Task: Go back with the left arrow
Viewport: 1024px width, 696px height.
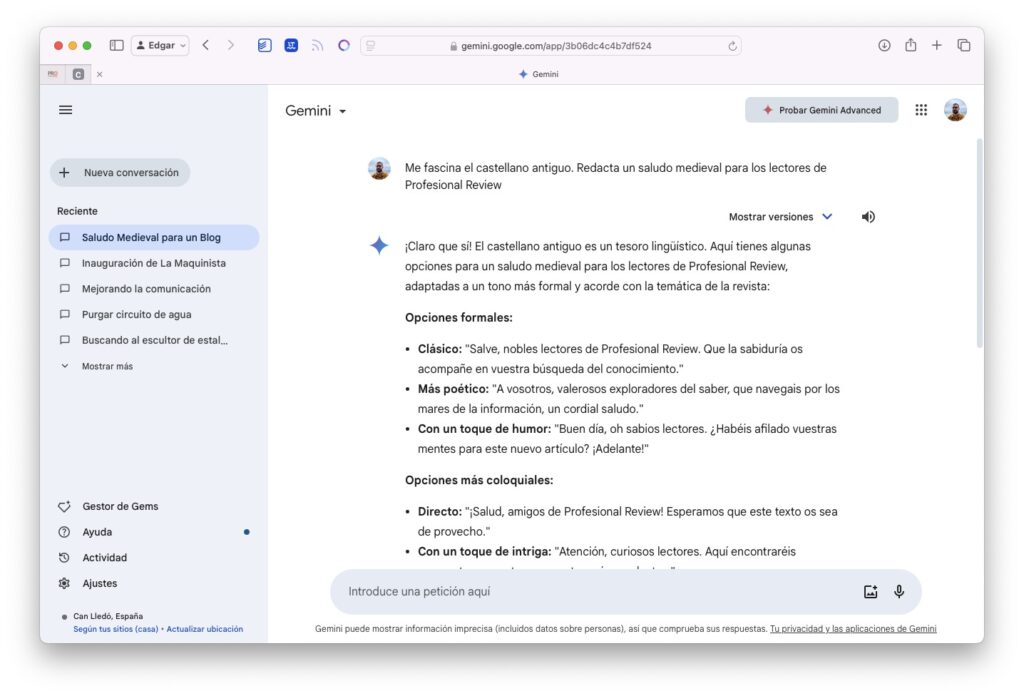Action: (206, 45)
